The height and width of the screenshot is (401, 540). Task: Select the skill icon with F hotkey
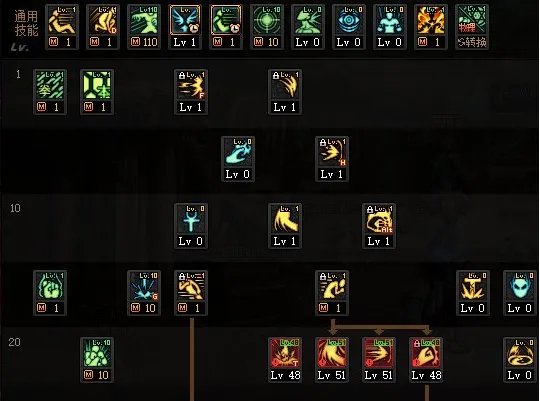(191, 85)
